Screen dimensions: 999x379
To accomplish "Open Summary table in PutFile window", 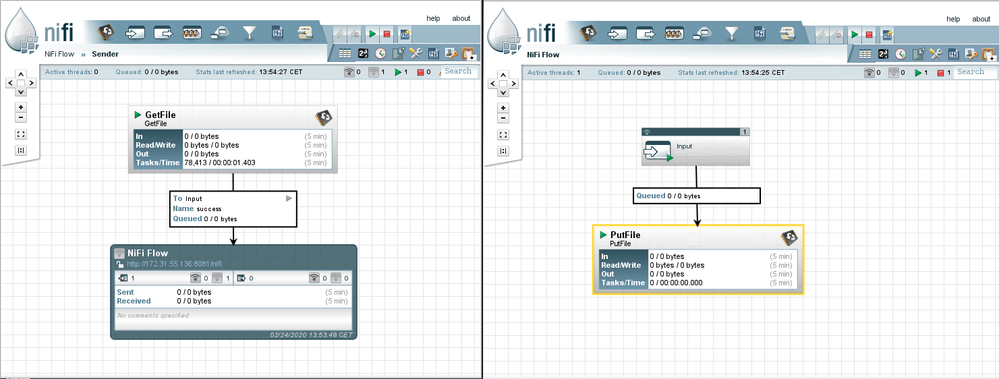I will coord(865,54).
